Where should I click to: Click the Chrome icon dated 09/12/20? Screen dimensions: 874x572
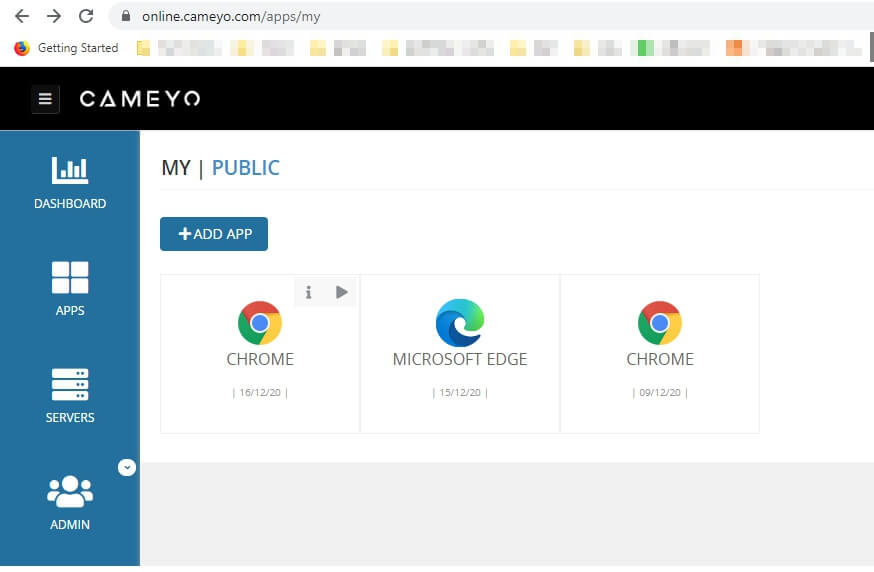[x=660, y=323]
